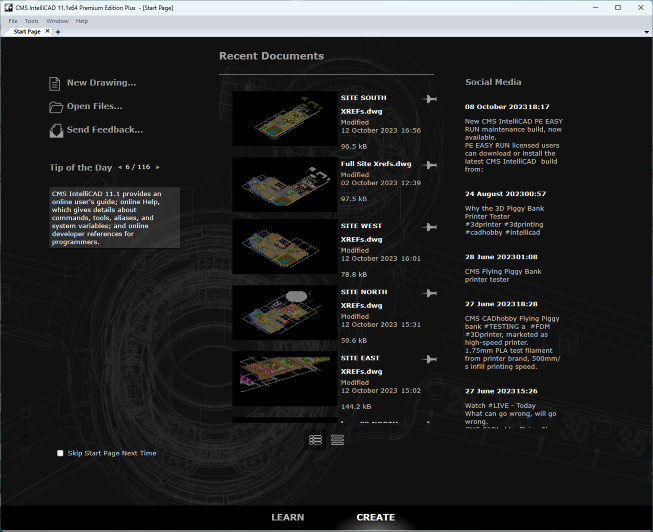
Task: Minimize the IntelliCAD window
Action: click(596, 7)
